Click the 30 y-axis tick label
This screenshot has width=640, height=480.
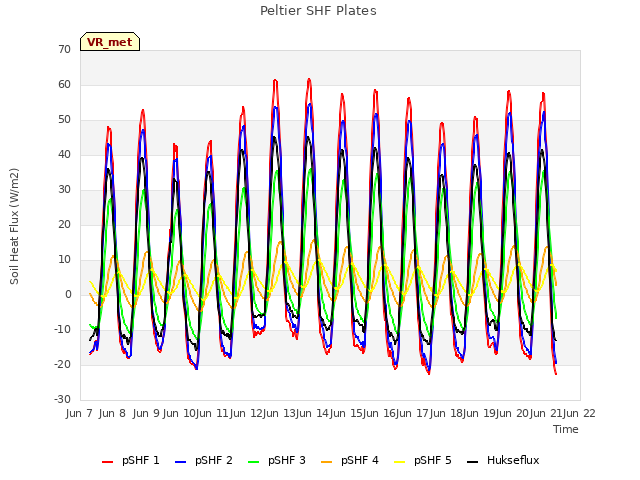[x=64, y=189]
